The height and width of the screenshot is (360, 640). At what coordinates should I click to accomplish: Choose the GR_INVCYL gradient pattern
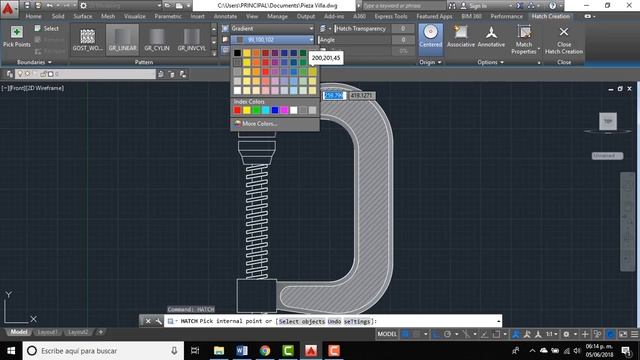pyautogui.click(x=191, y=40)
